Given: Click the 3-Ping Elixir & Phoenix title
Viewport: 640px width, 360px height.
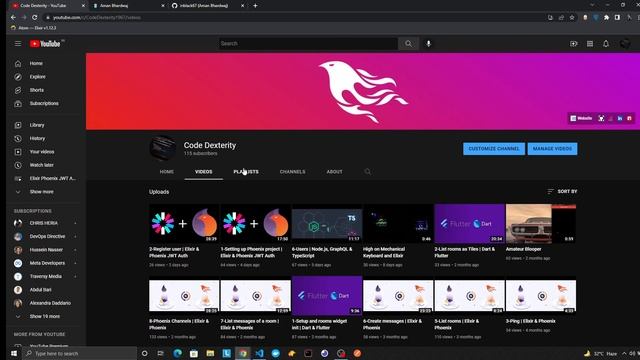Looking at the screenshot, I should [531, 321].
